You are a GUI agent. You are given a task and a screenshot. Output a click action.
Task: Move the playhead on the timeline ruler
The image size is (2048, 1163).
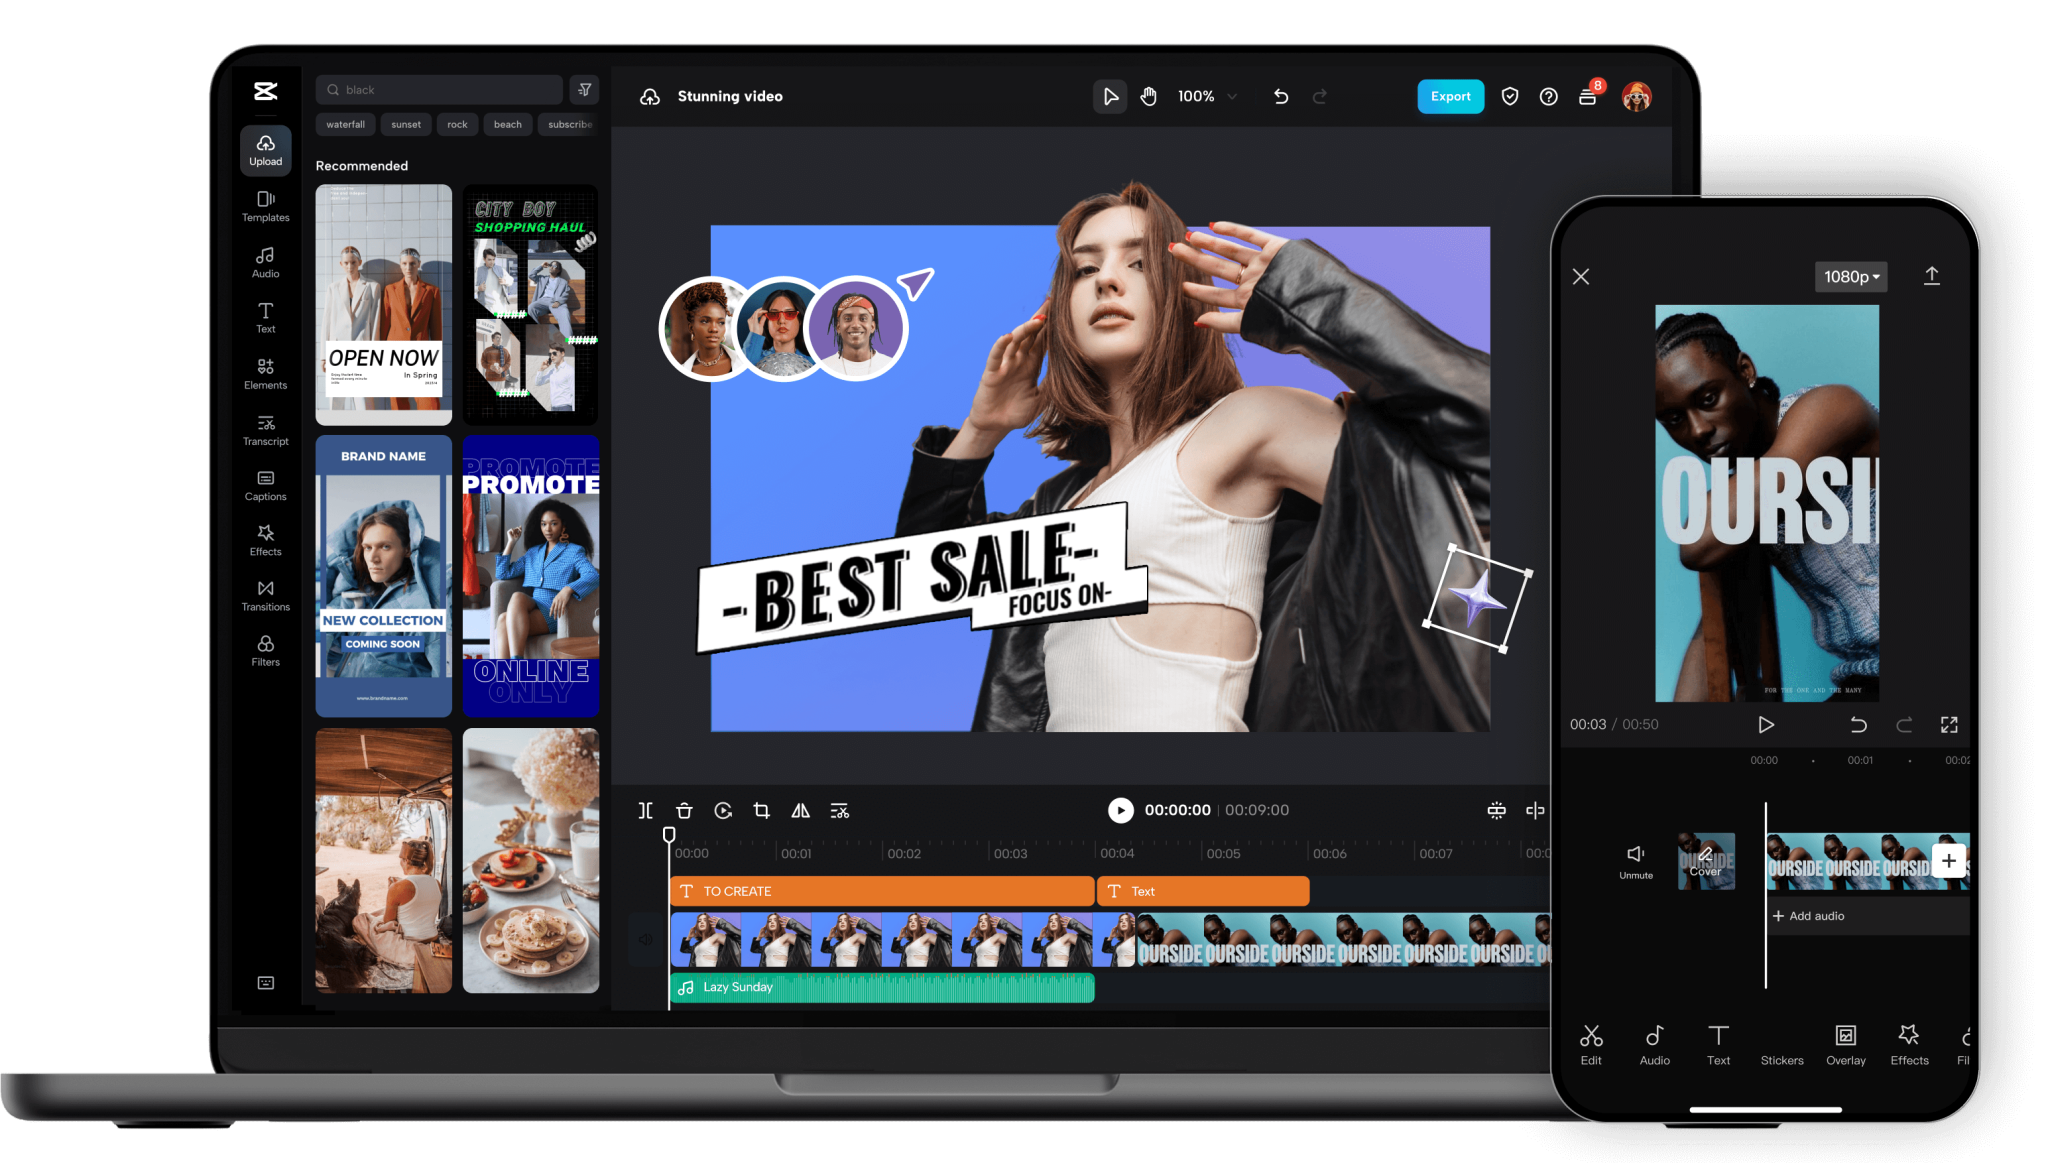[x=670, y=833]
